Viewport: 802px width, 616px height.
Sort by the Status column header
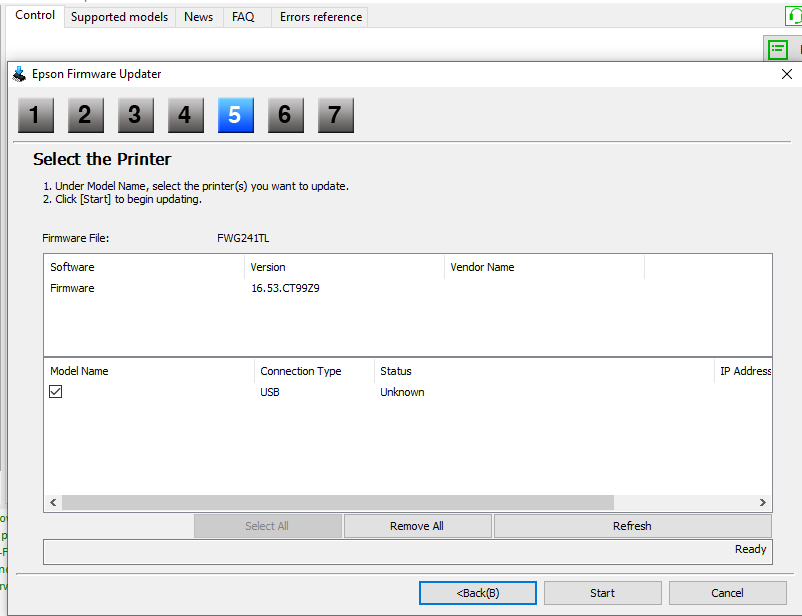545,371
